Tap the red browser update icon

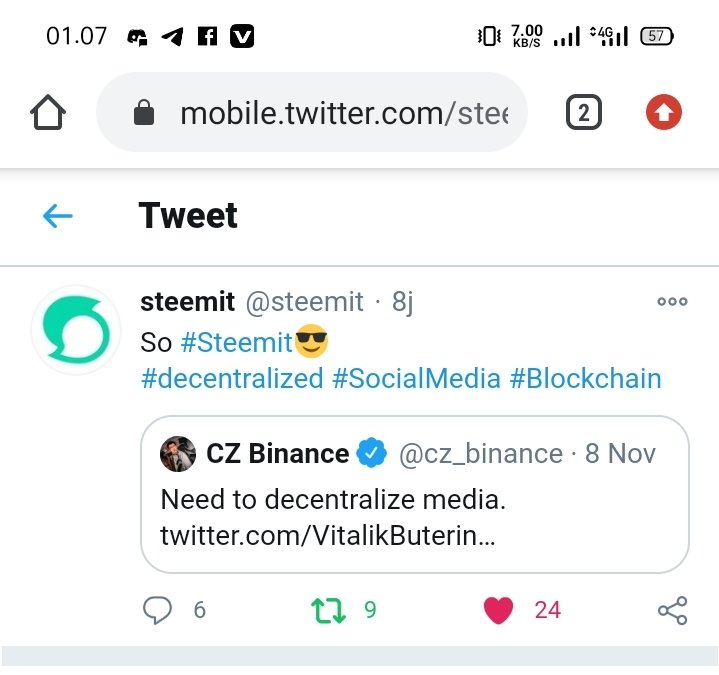[x=663, y=113]
